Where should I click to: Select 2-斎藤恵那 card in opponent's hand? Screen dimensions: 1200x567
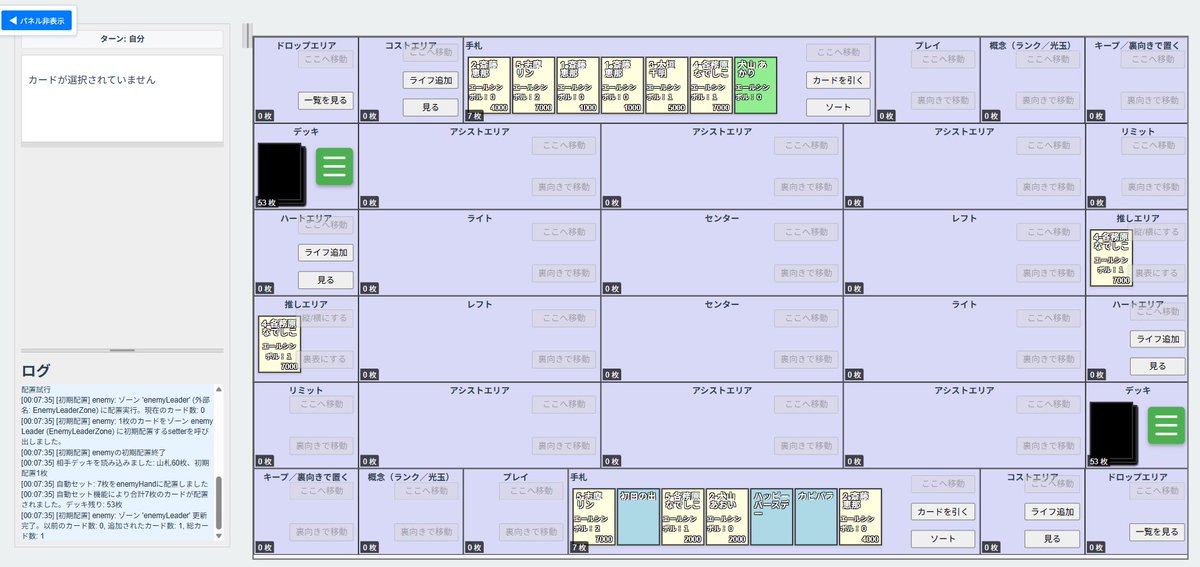click(489, 85)
